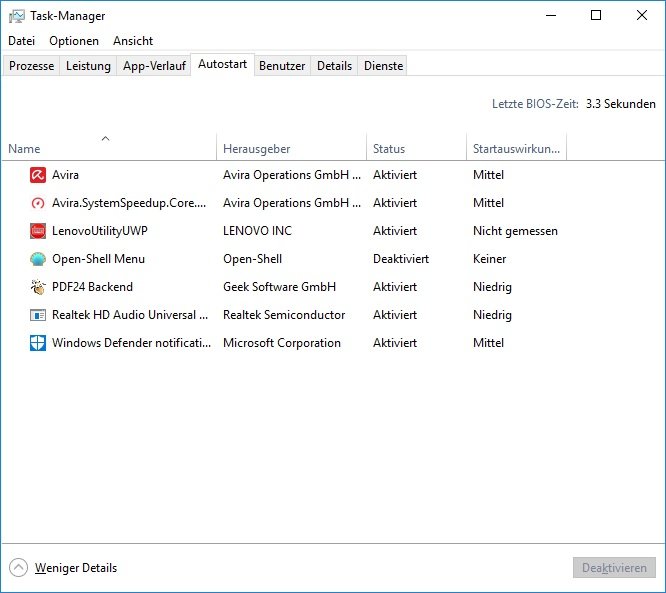Screen dimensions: 666x593
Task: Select the Avira.SystemSpeedup.Core entry name
Action: click(x=129, y=203)
